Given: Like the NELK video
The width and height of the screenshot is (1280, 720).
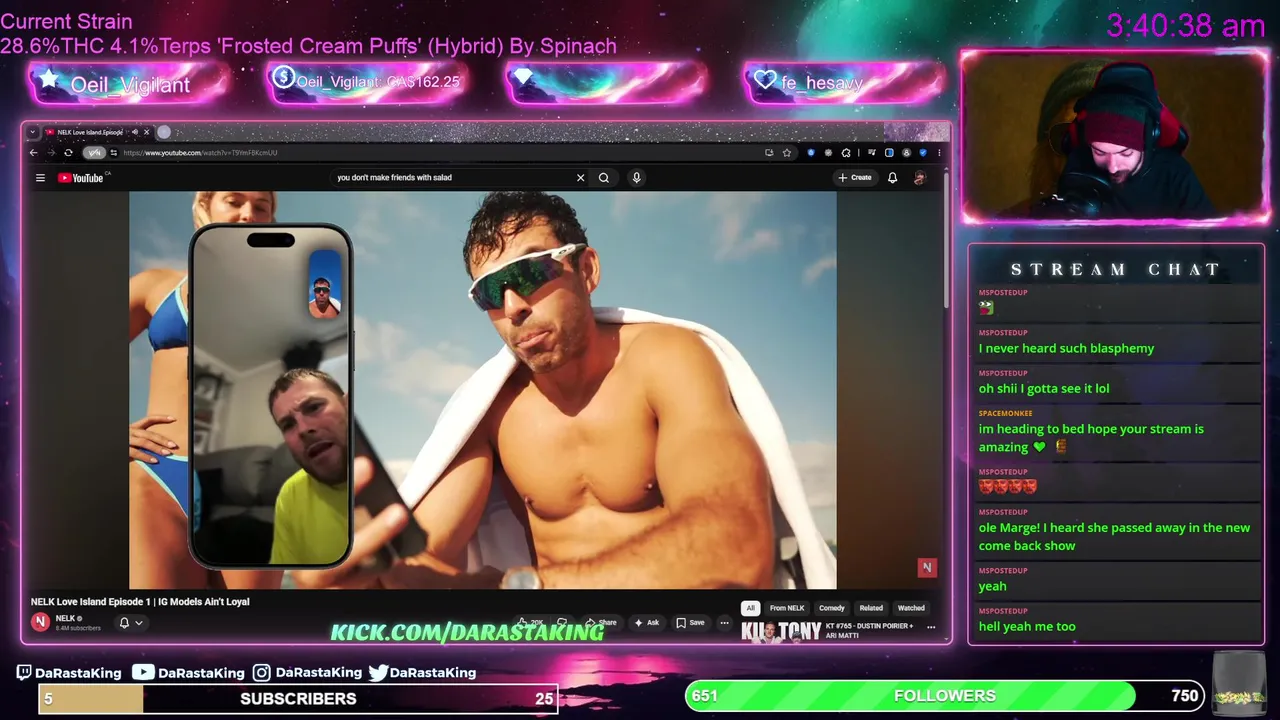Looking at the screenshot, I should 531,622.
